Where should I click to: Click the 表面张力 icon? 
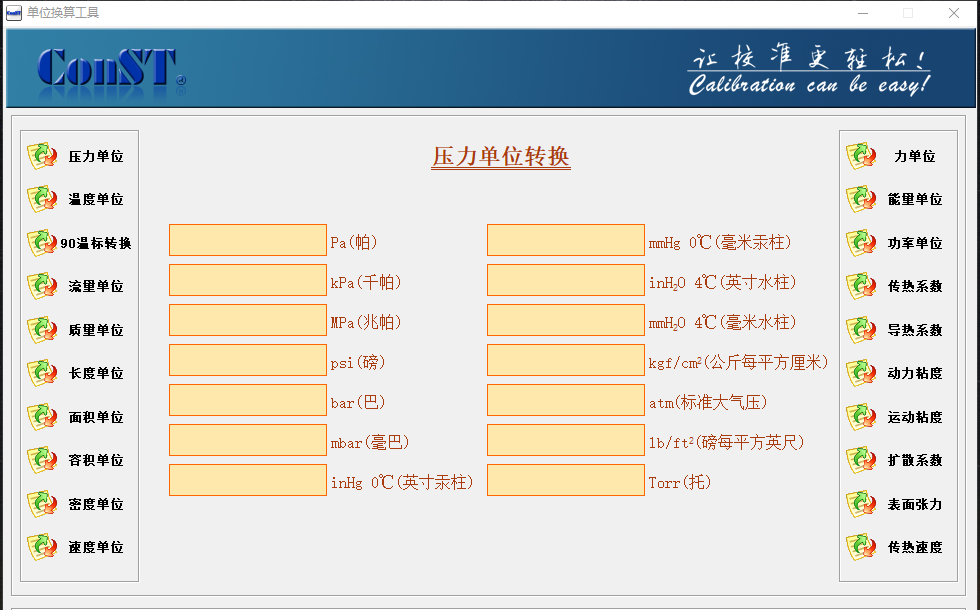[x=861, y=504]
